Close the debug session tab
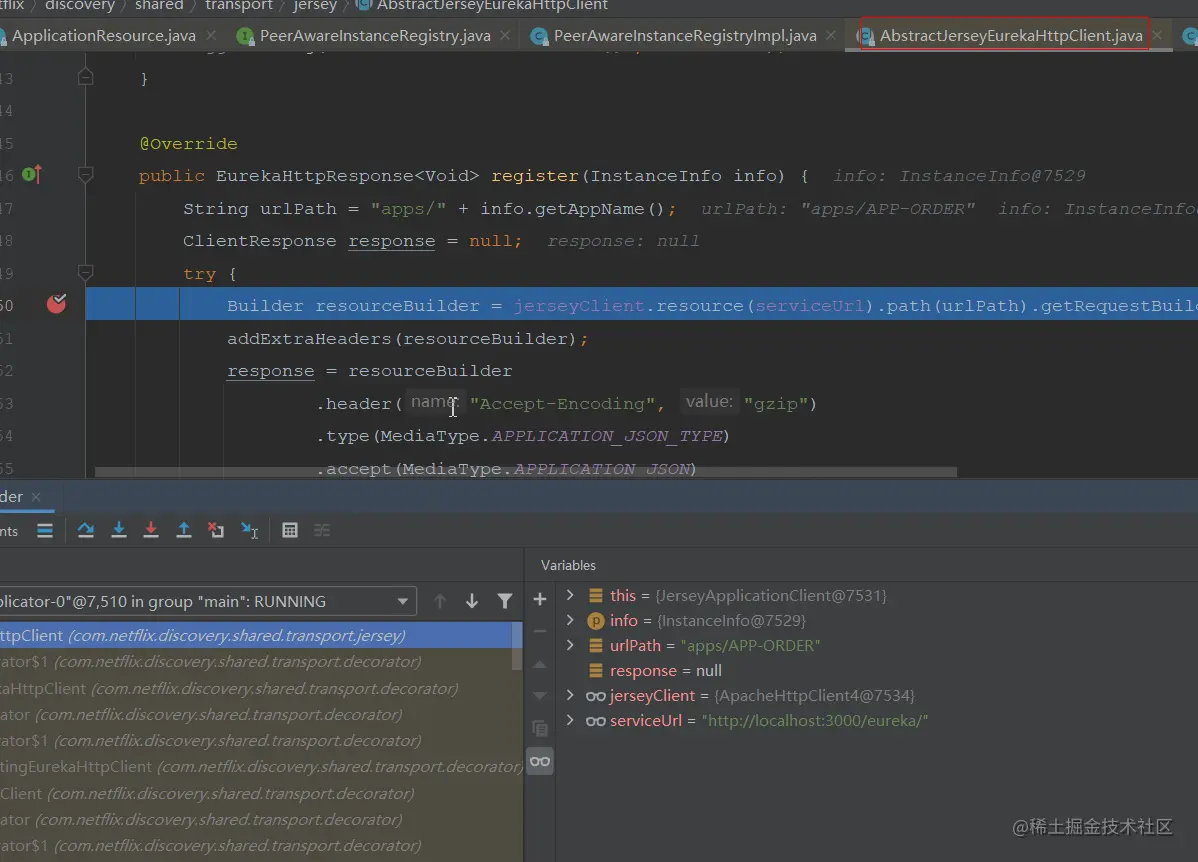 click(36, 497)
